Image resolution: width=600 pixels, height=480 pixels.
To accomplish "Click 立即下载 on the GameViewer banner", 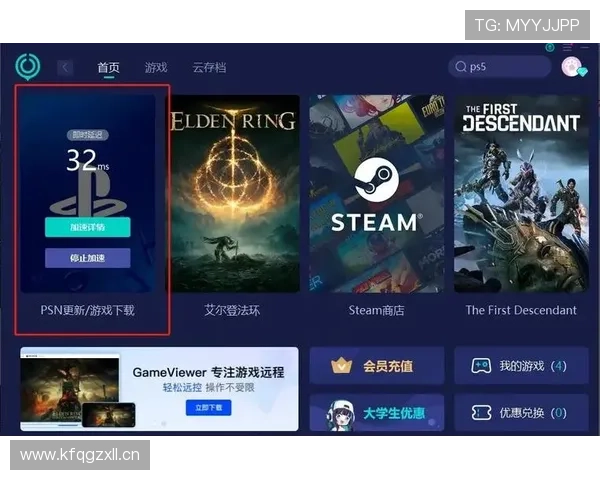I will (209, 408).
